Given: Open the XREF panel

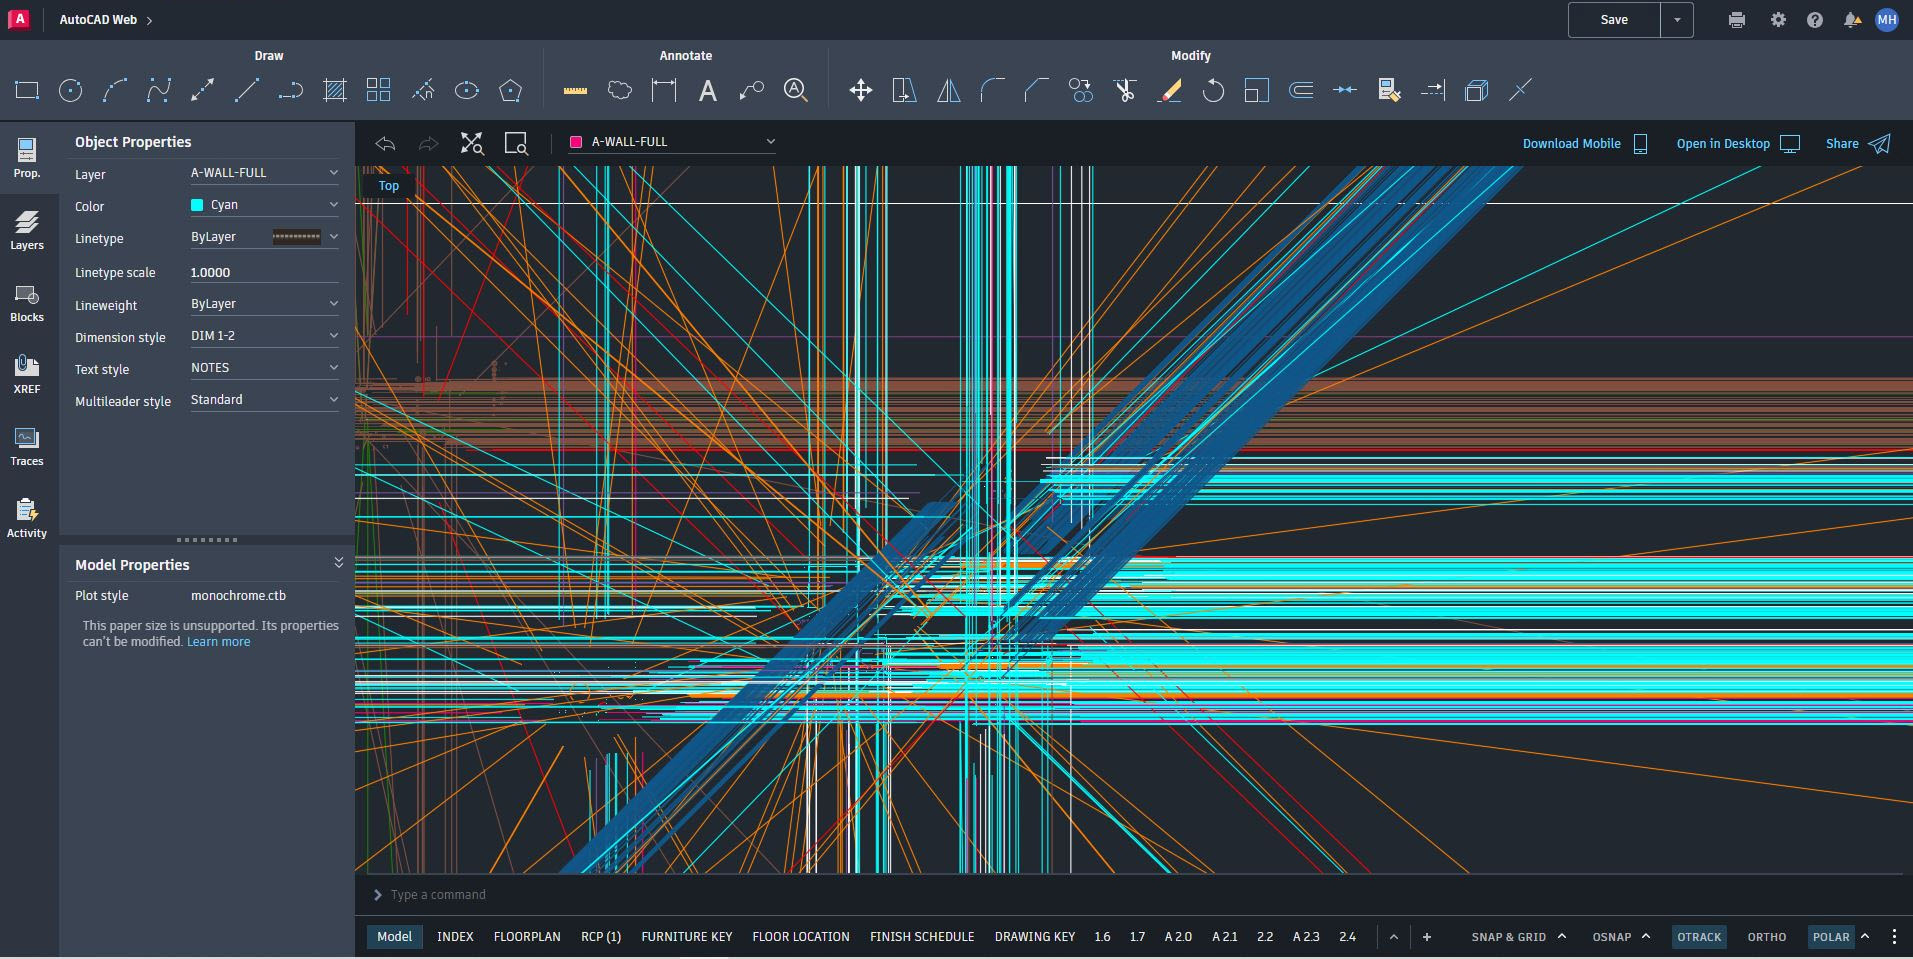Looking at the screenshot, I should tap(27, 372).
